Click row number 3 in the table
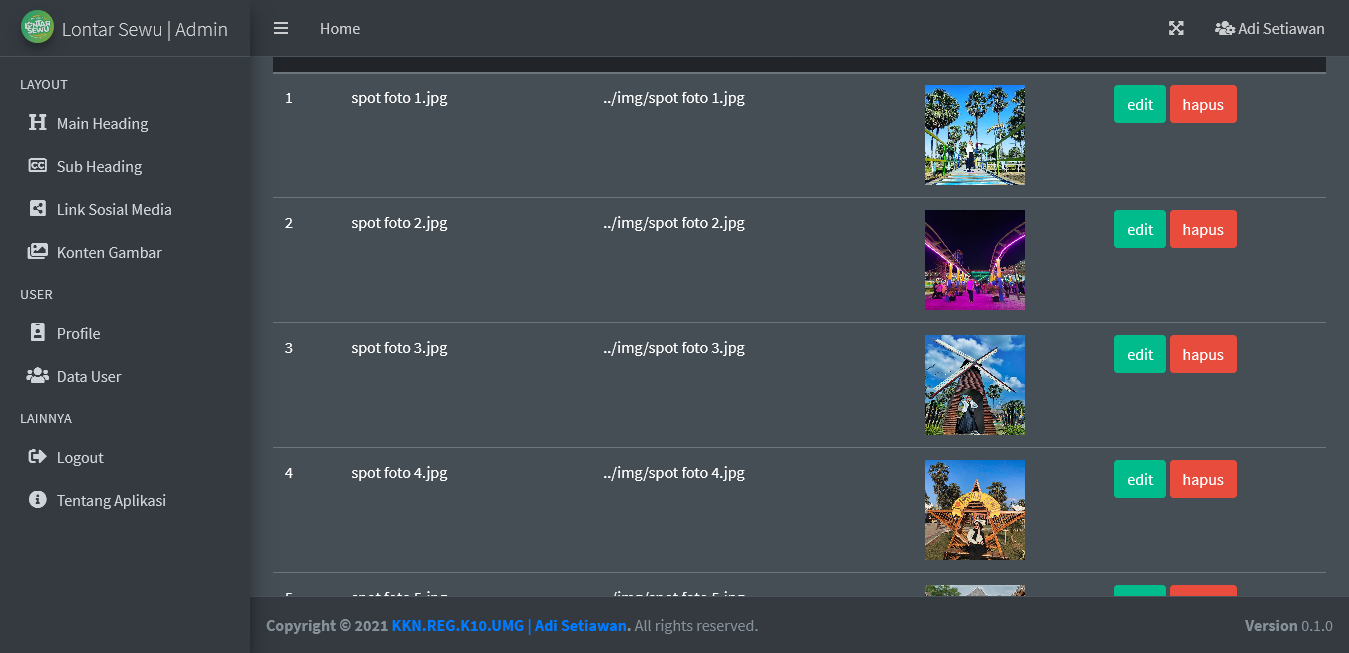The height and width of the screenshot is (653, 1349). pyautogui.click(x=289, y=348)
